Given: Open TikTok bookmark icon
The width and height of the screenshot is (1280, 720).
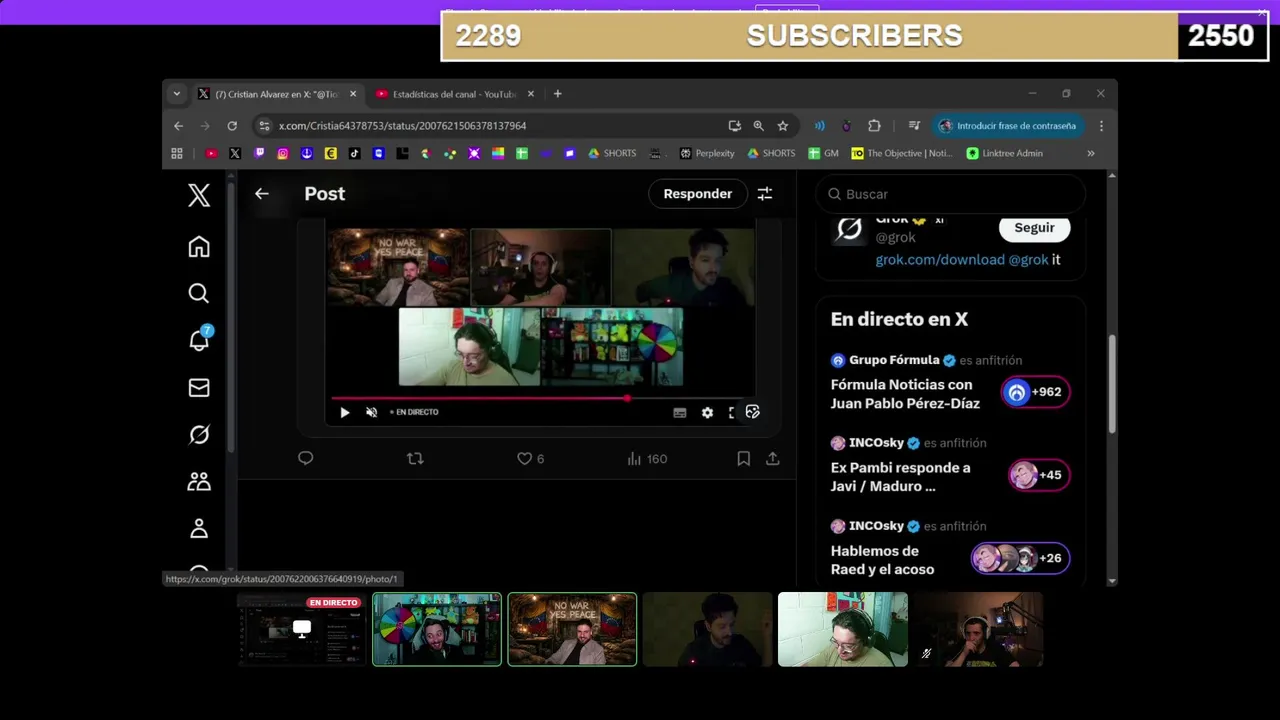Looking at the screenshot, I should click(x=354, y=153).
